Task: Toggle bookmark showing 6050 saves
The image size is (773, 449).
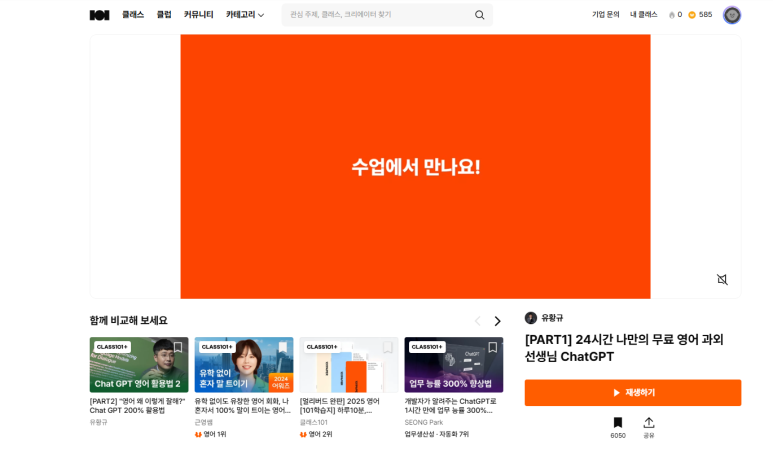Action: tap(618, 423)
